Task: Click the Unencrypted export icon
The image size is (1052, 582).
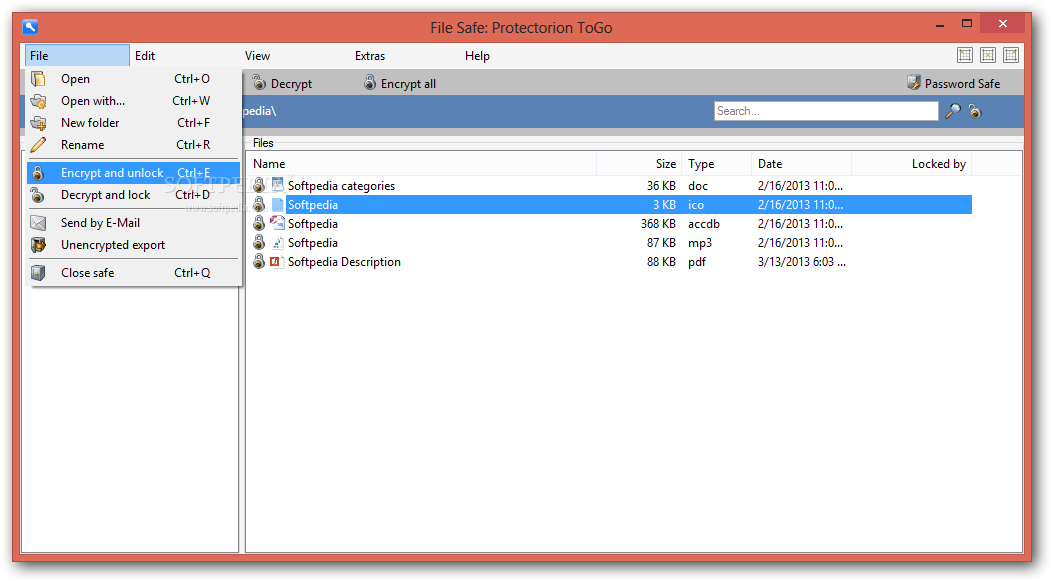Action: [x=38, y=245]
